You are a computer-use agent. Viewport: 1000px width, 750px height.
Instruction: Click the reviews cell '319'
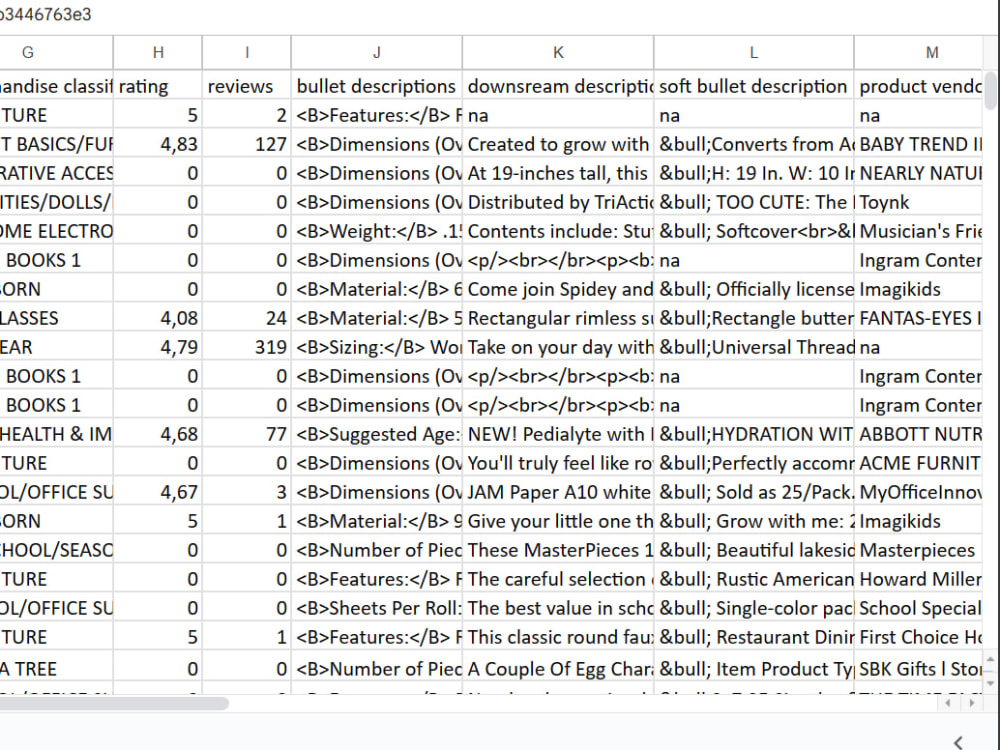247,347
